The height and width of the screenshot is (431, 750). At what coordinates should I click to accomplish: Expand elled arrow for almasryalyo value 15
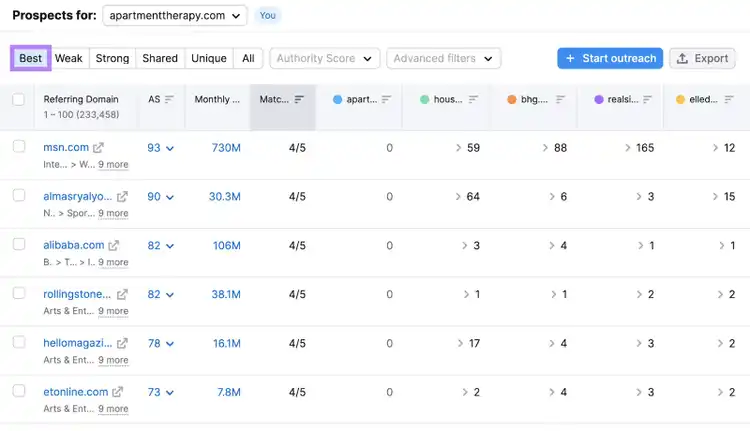point(715,197)
